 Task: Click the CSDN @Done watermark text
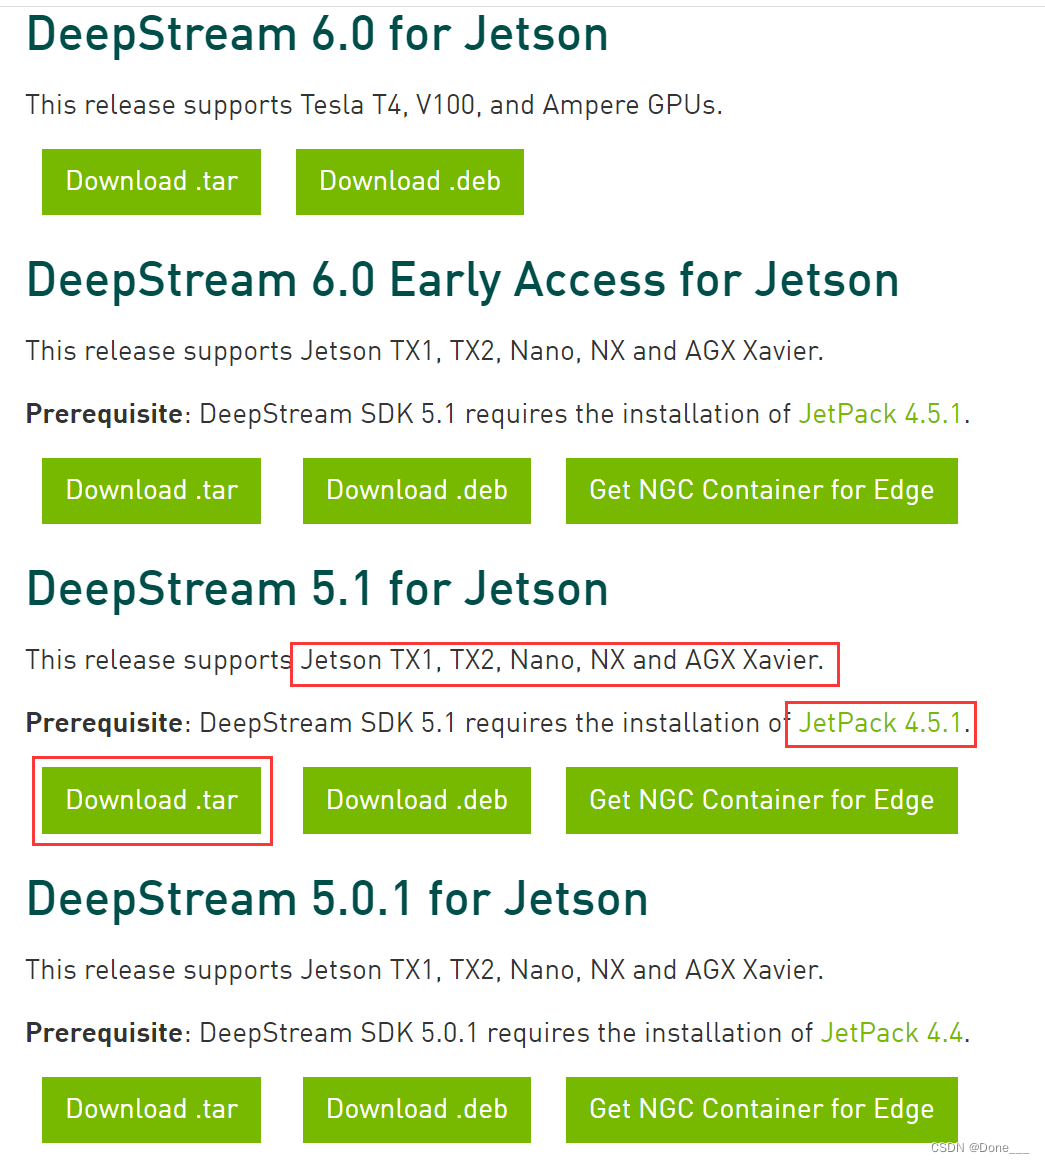[x=981, y=1149]
